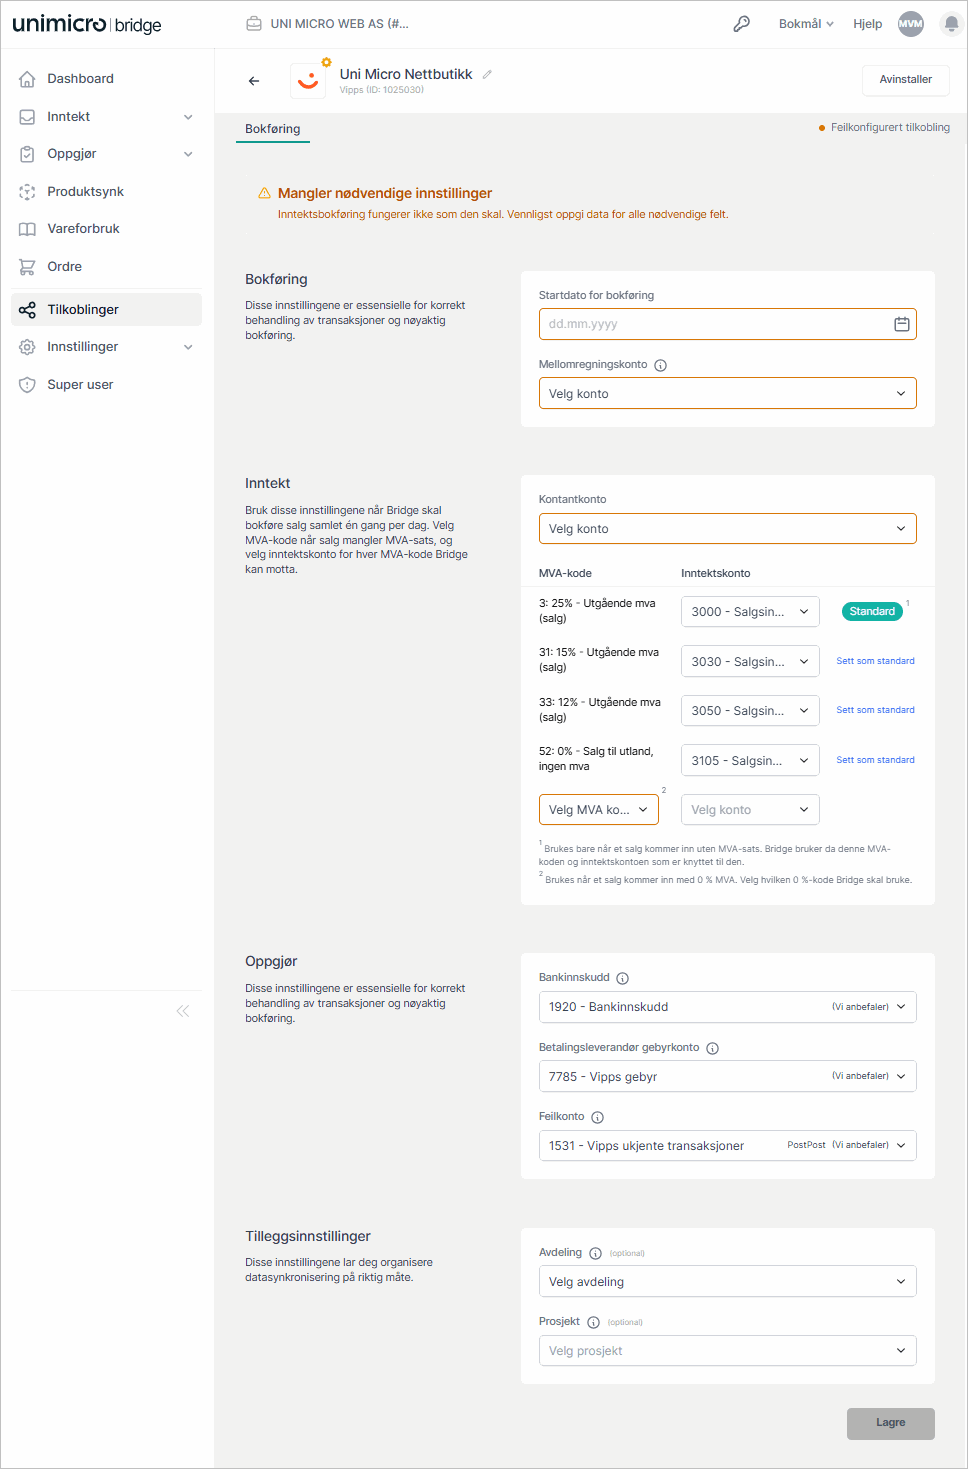Show info for Feilkonto
Screen dimensions: 968x1469
coord(597,1117)
